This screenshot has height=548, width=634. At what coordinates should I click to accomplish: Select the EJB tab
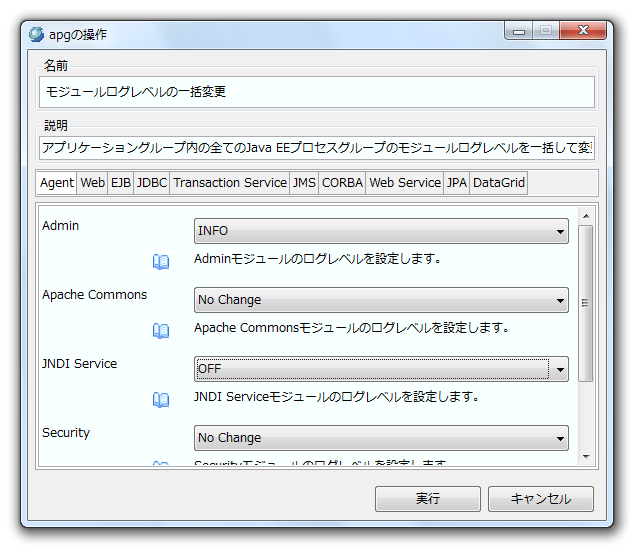120,183
